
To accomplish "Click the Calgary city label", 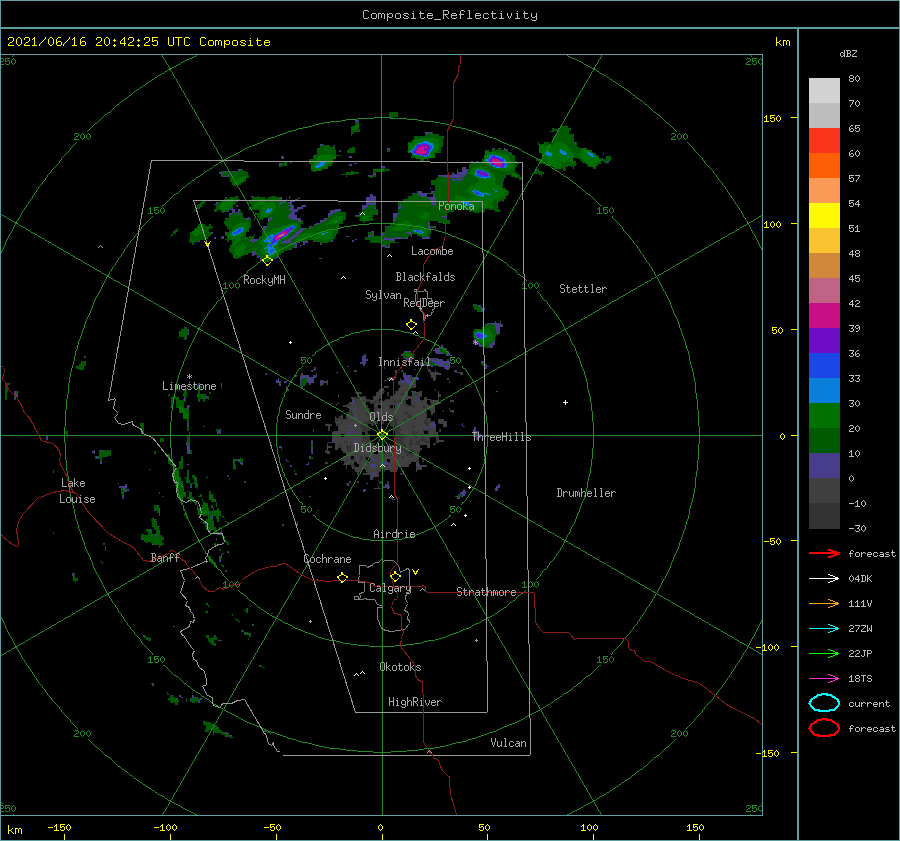I will coord(390,588).
